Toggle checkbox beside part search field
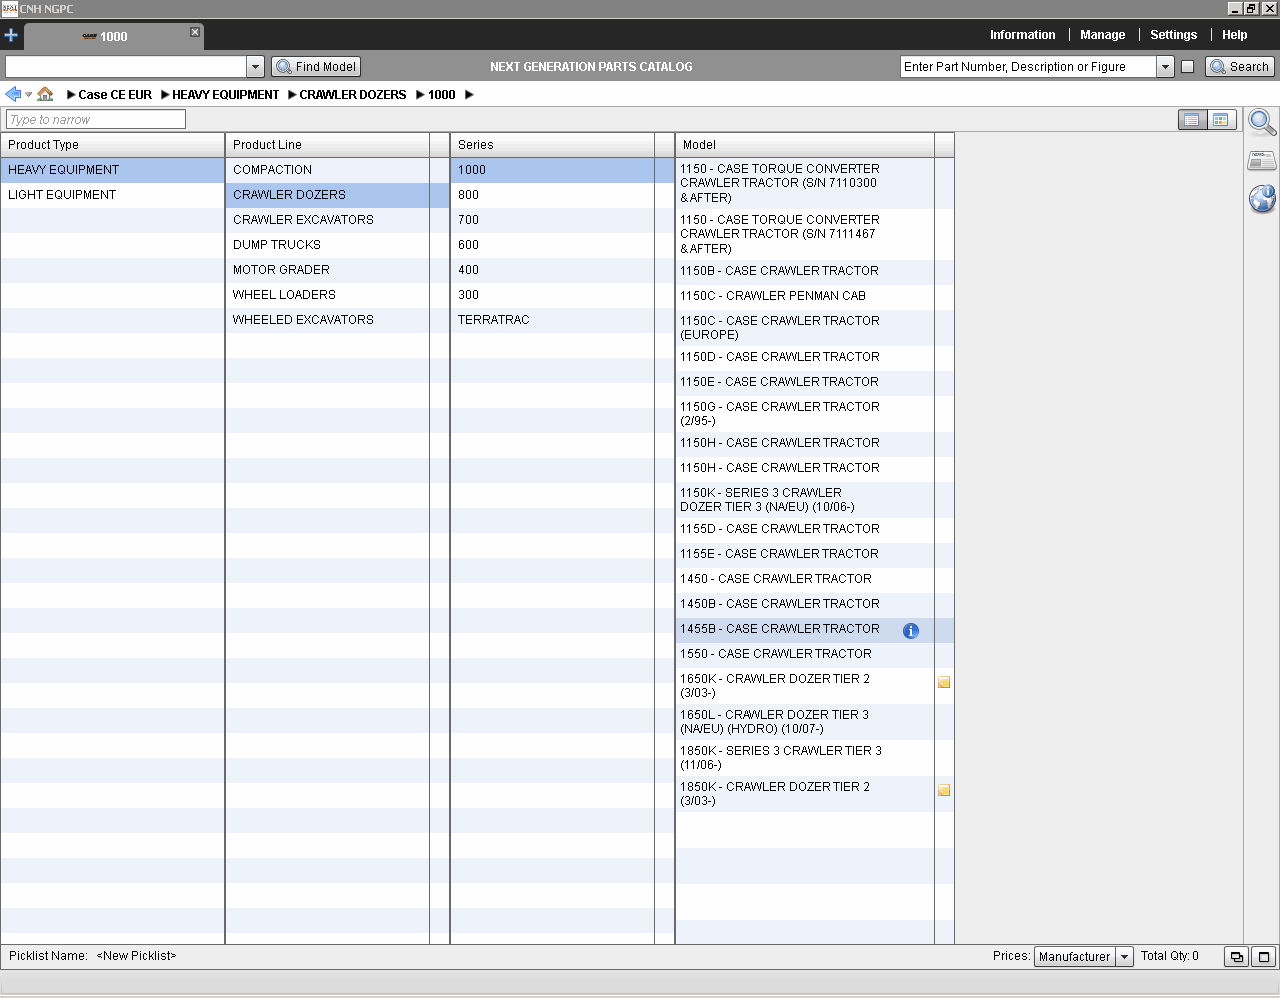This screenshot has height=998, width=1280. [1187, 67]
